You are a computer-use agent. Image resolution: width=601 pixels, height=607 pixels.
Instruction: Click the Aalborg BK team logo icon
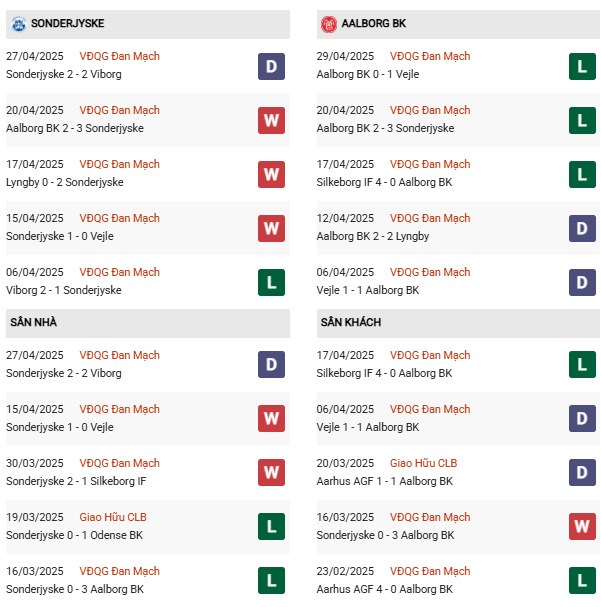(329, 23)
